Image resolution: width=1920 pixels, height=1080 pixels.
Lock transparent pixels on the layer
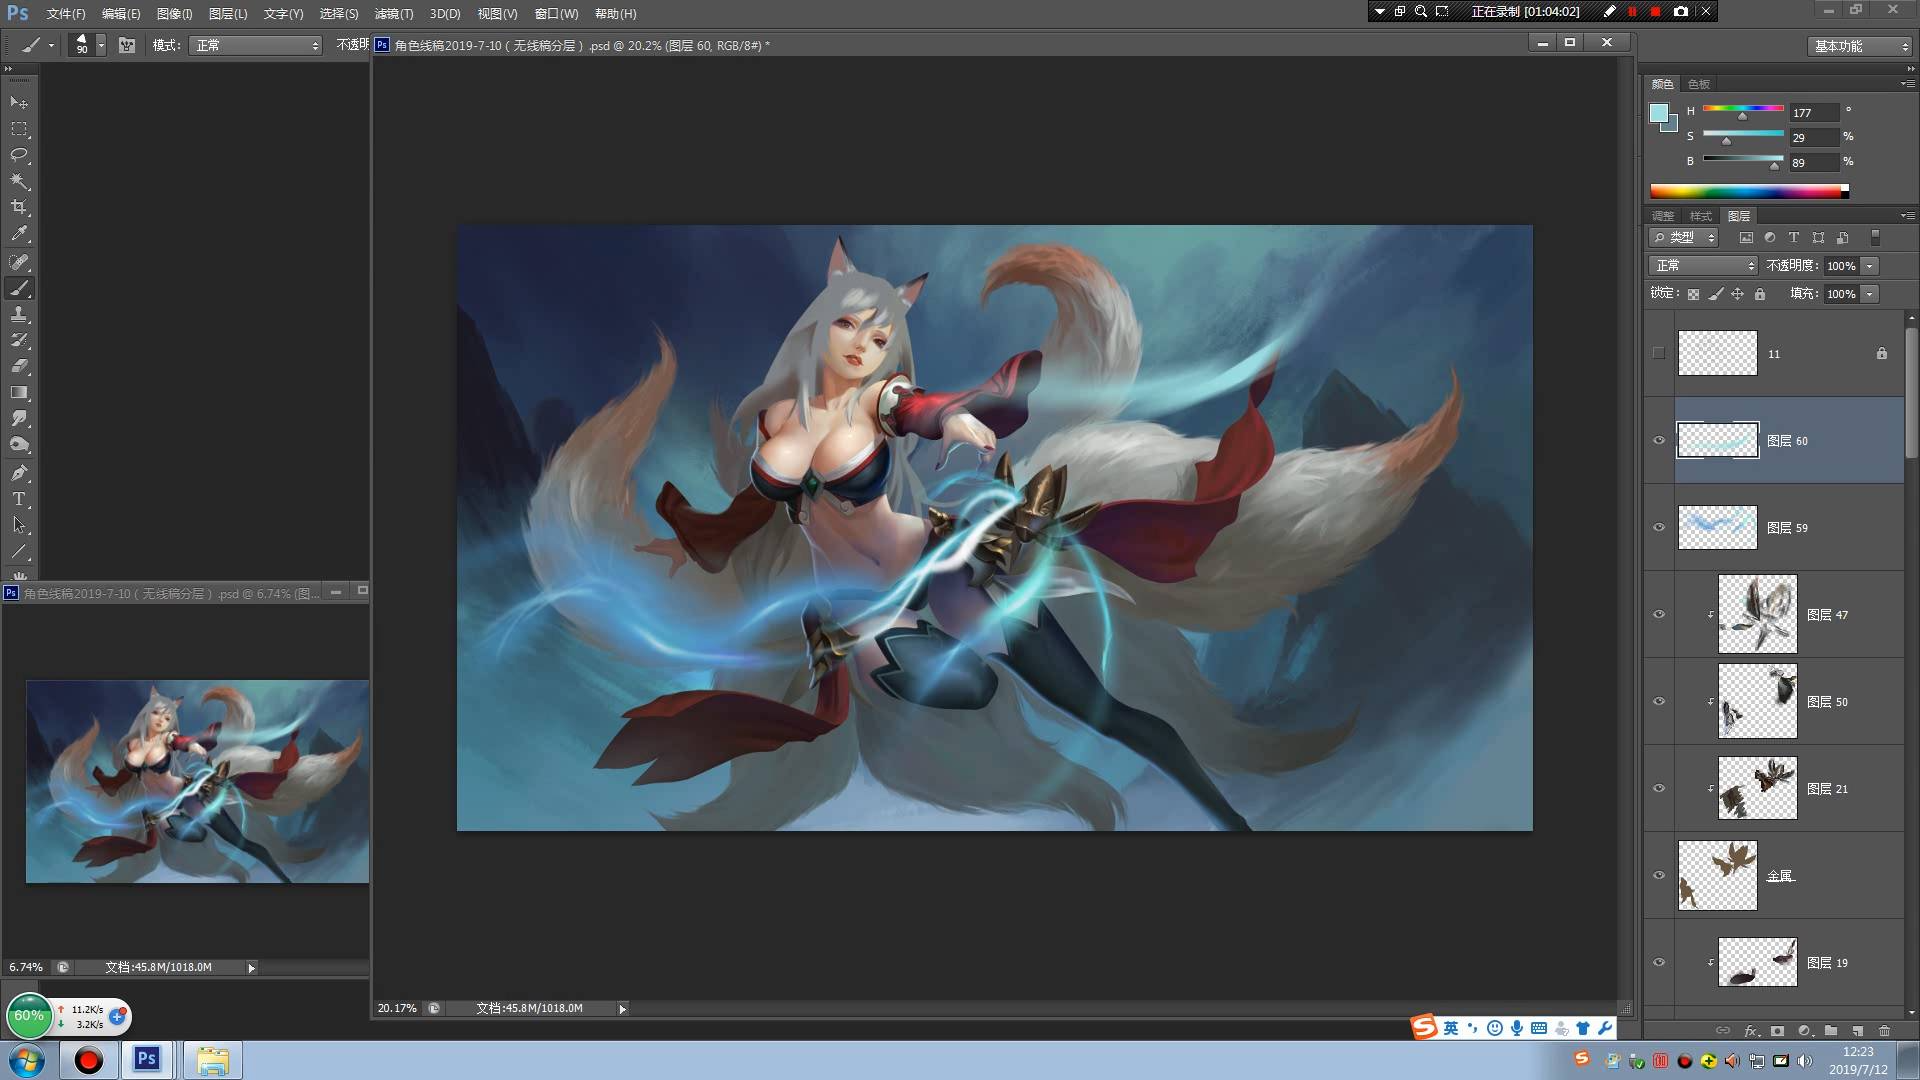(1693, 294)
